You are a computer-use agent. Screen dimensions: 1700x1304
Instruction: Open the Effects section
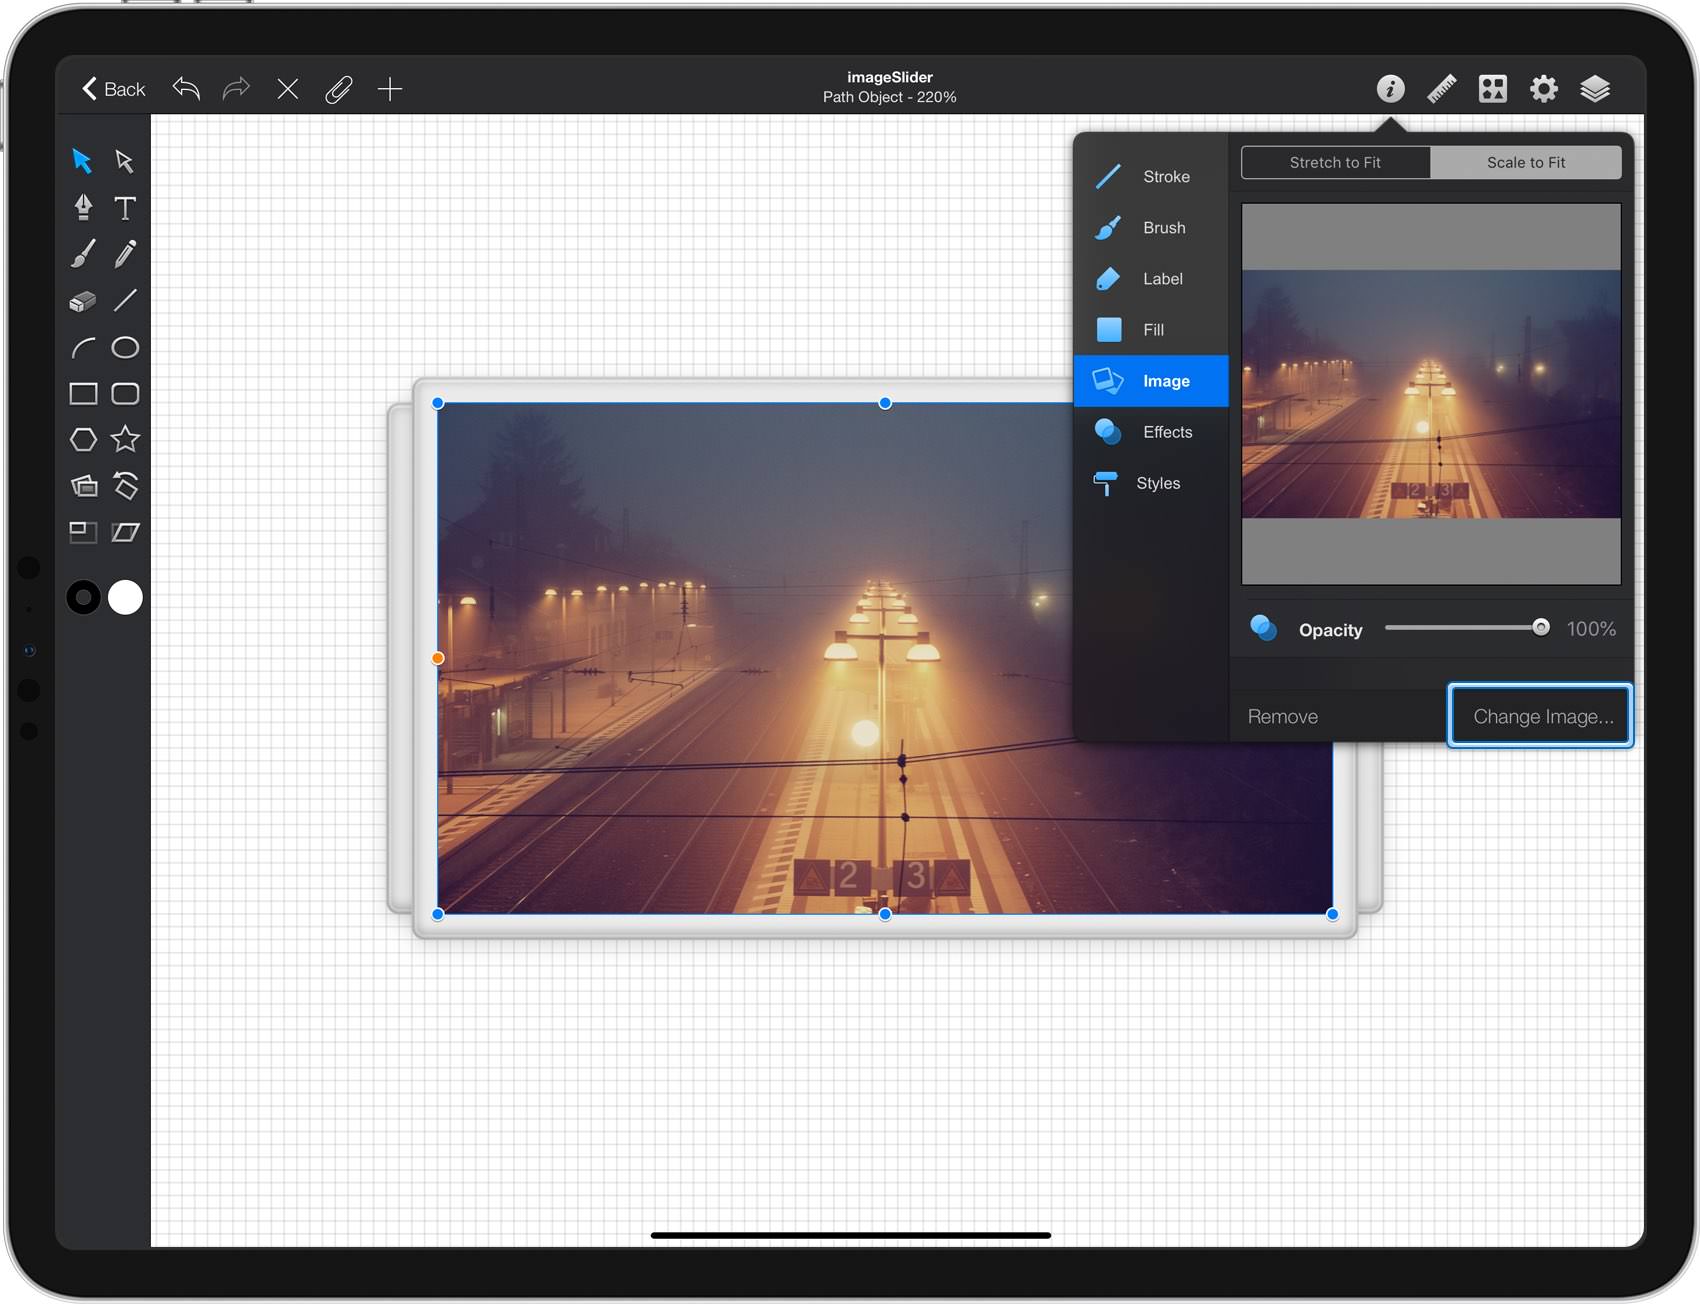click(x=1151, y=432)
